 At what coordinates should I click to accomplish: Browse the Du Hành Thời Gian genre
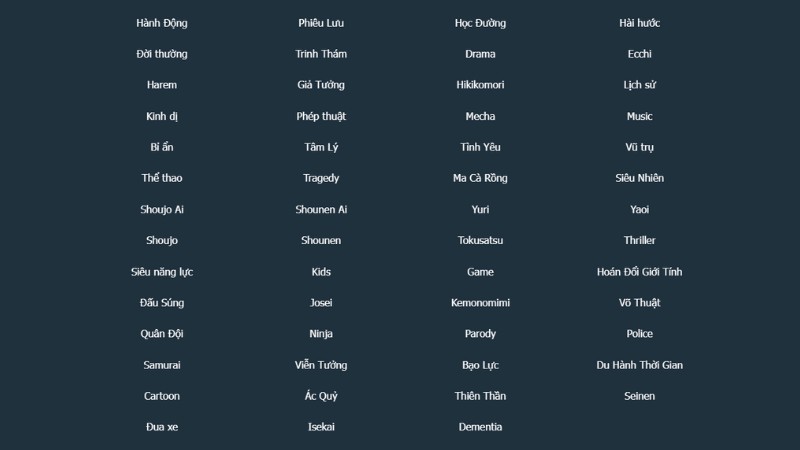[x=640, y=365]
